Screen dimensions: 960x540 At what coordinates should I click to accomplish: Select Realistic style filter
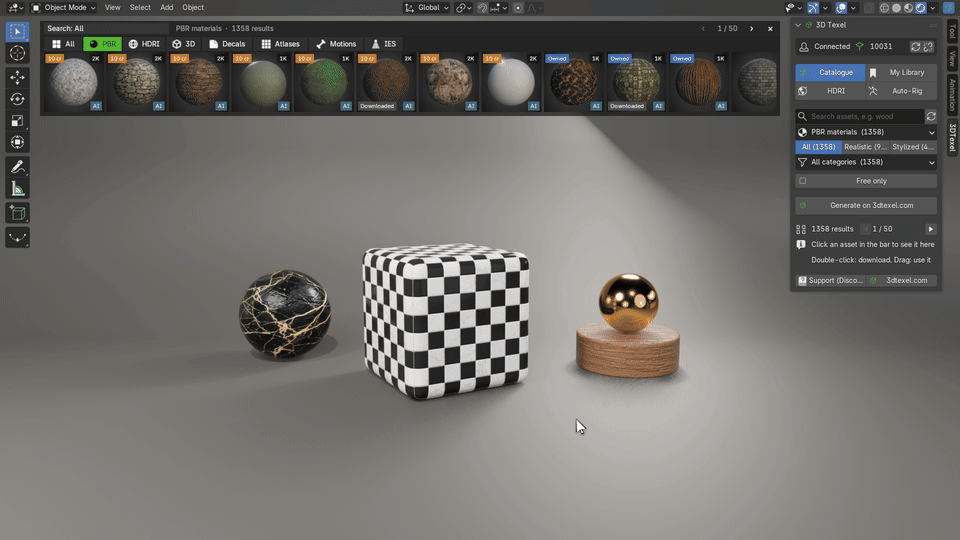pyautogui.click(x=865, y=147)
